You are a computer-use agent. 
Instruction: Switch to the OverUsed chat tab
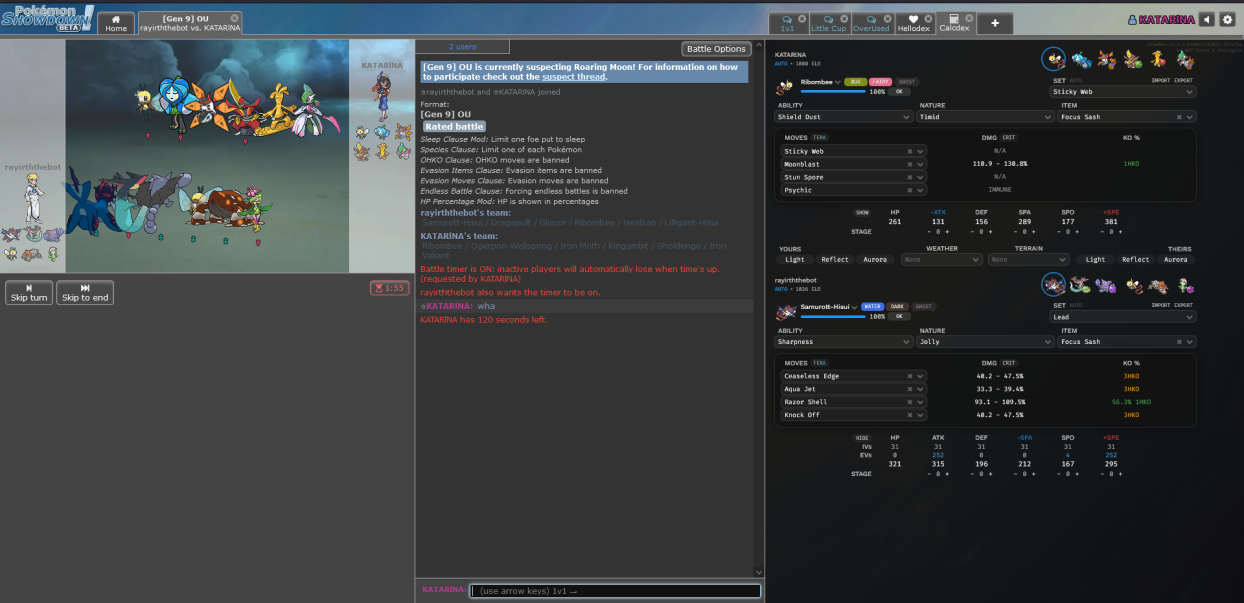click(872, 23)
